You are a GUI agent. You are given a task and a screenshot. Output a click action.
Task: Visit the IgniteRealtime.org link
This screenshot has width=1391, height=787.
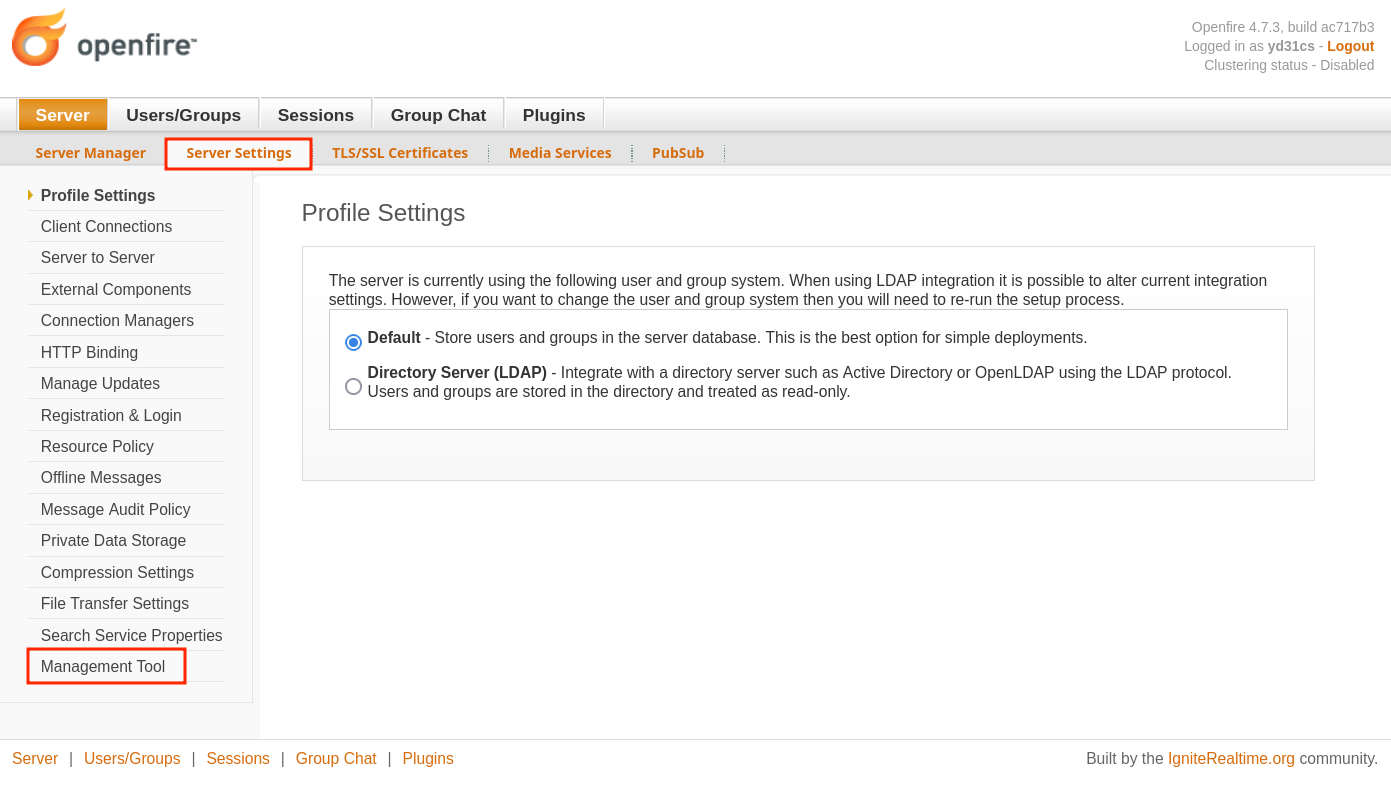click(1231, 759)
